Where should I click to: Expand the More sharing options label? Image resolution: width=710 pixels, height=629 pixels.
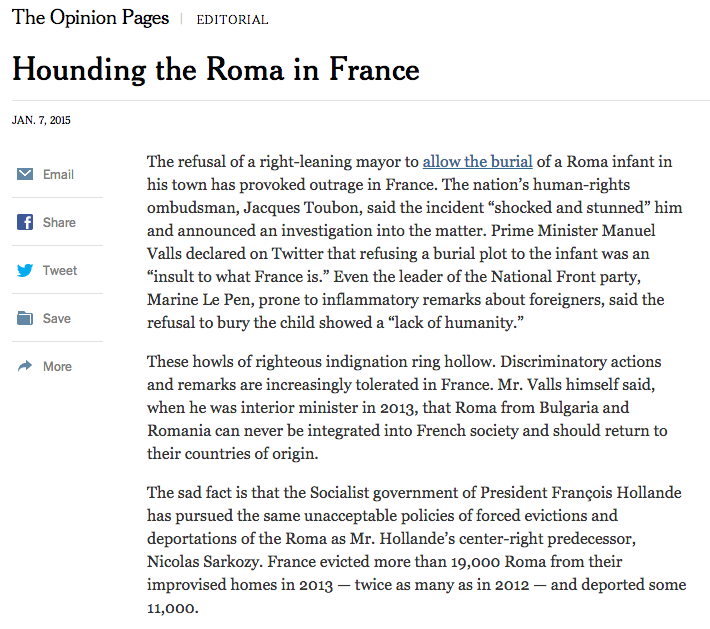(x=57, y=366)
